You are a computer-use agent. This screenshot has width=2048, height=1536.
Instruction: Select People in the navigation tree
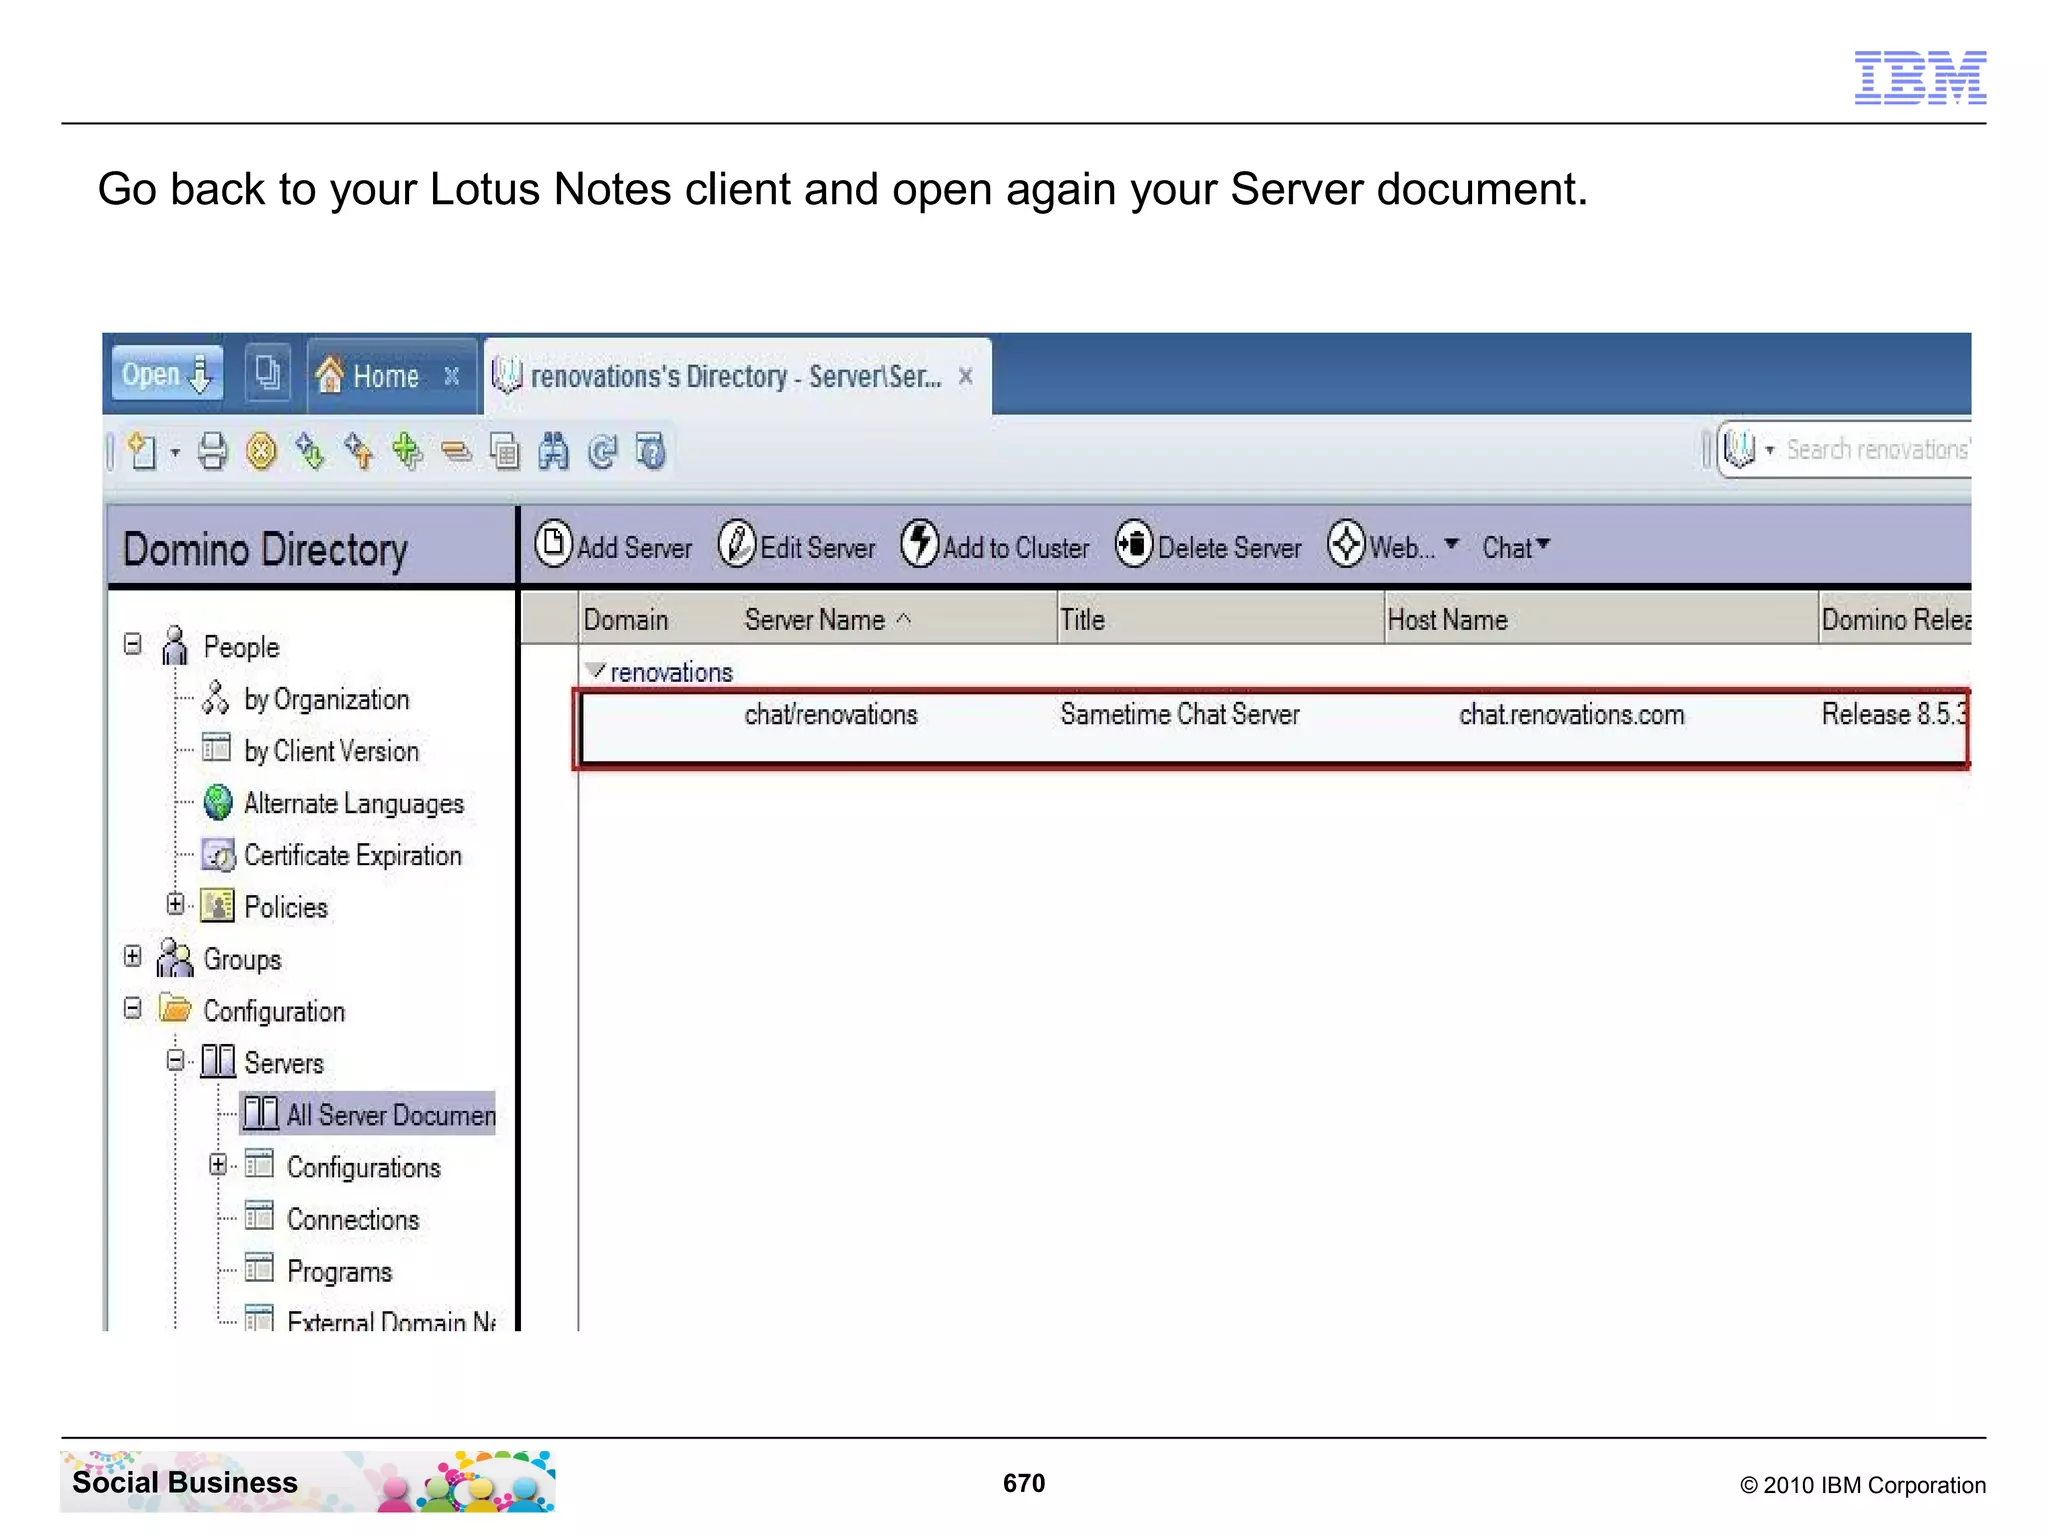pos(241,647)
